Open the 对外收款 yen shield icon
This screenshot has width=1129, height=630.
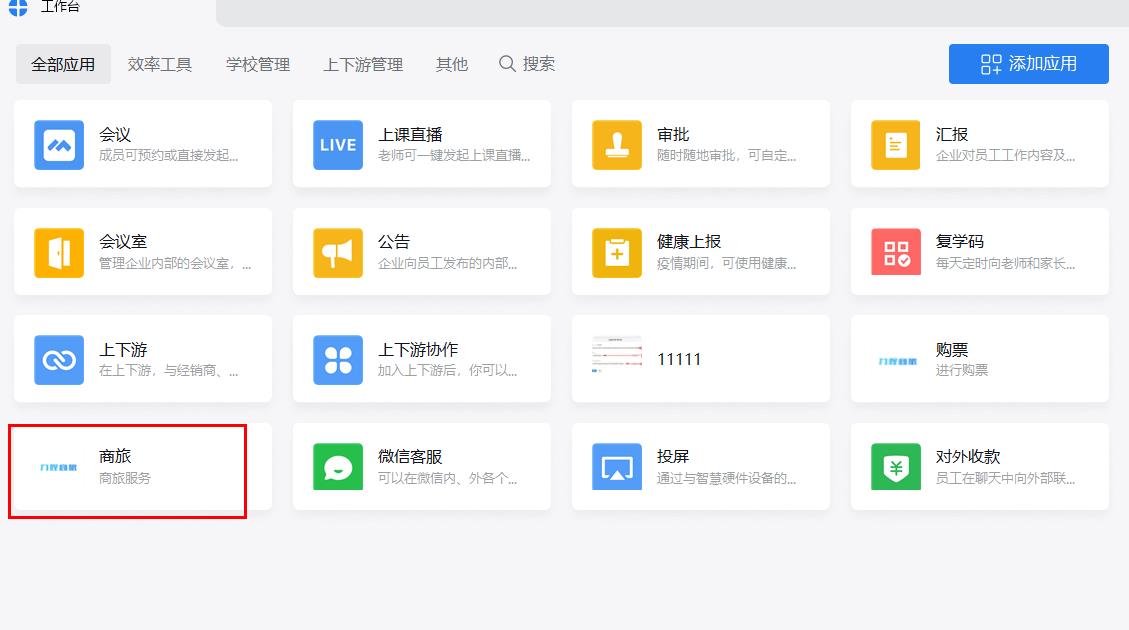point(896,467)
